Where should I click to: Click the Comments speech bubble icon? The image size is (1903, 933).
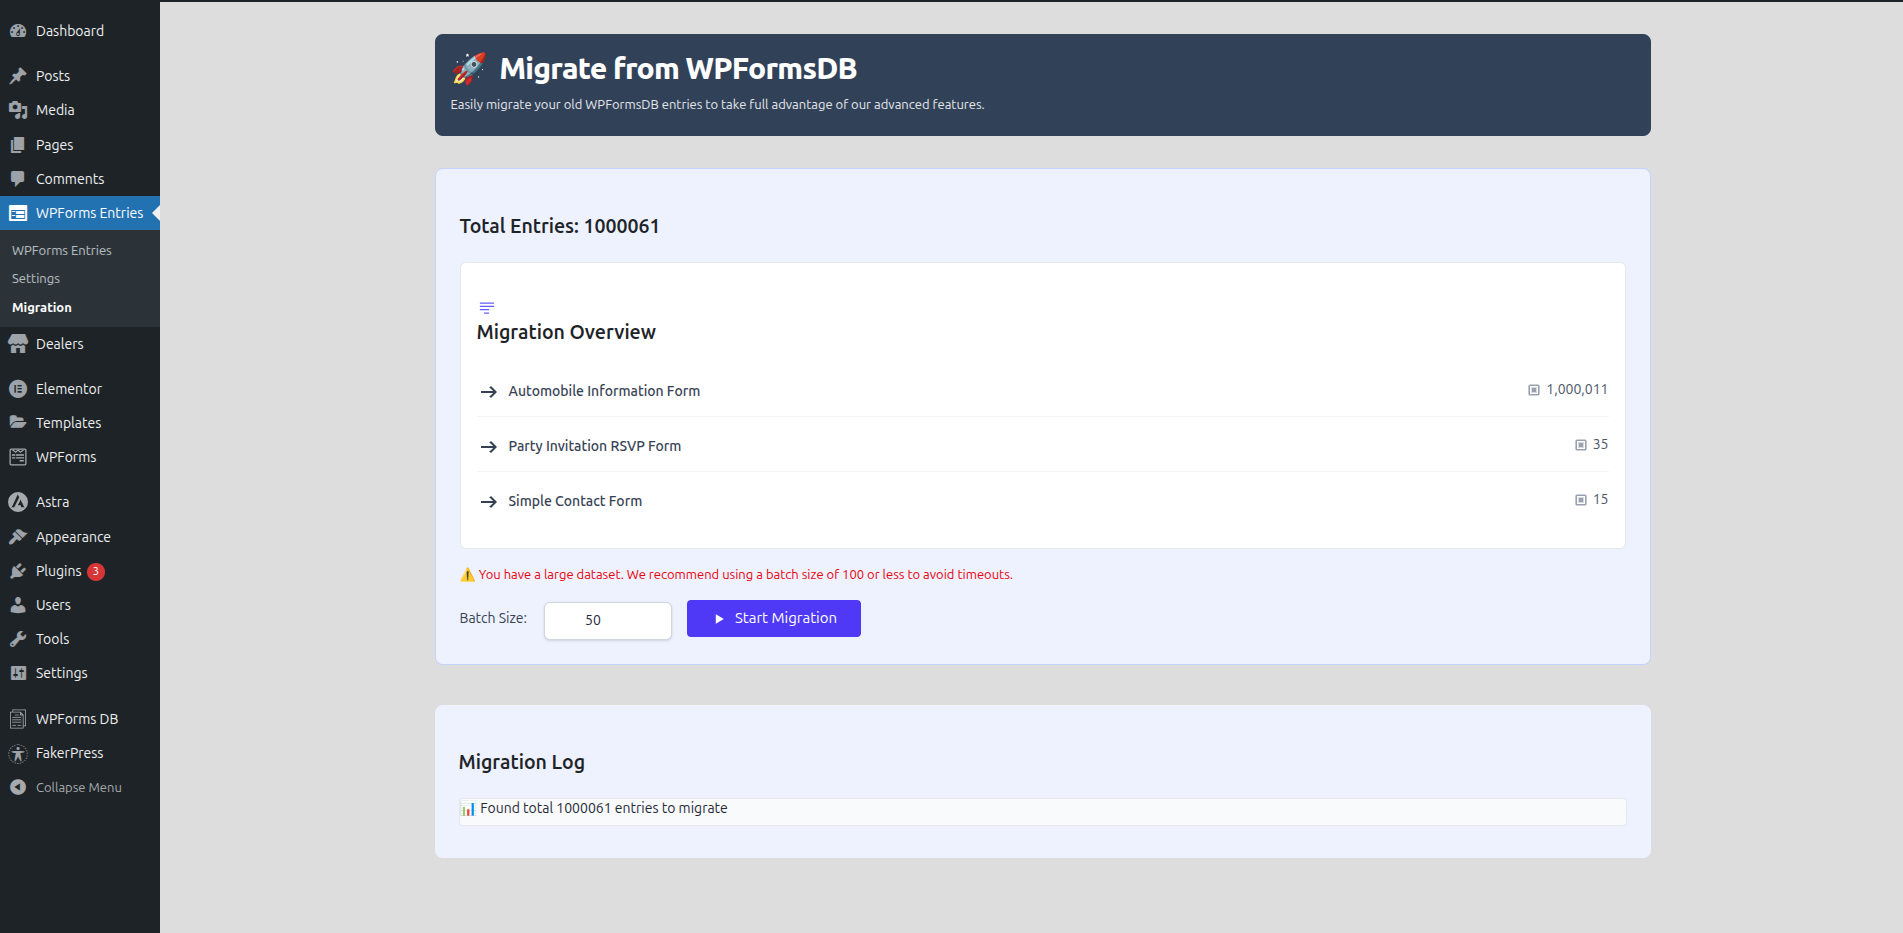pos(18,179)
